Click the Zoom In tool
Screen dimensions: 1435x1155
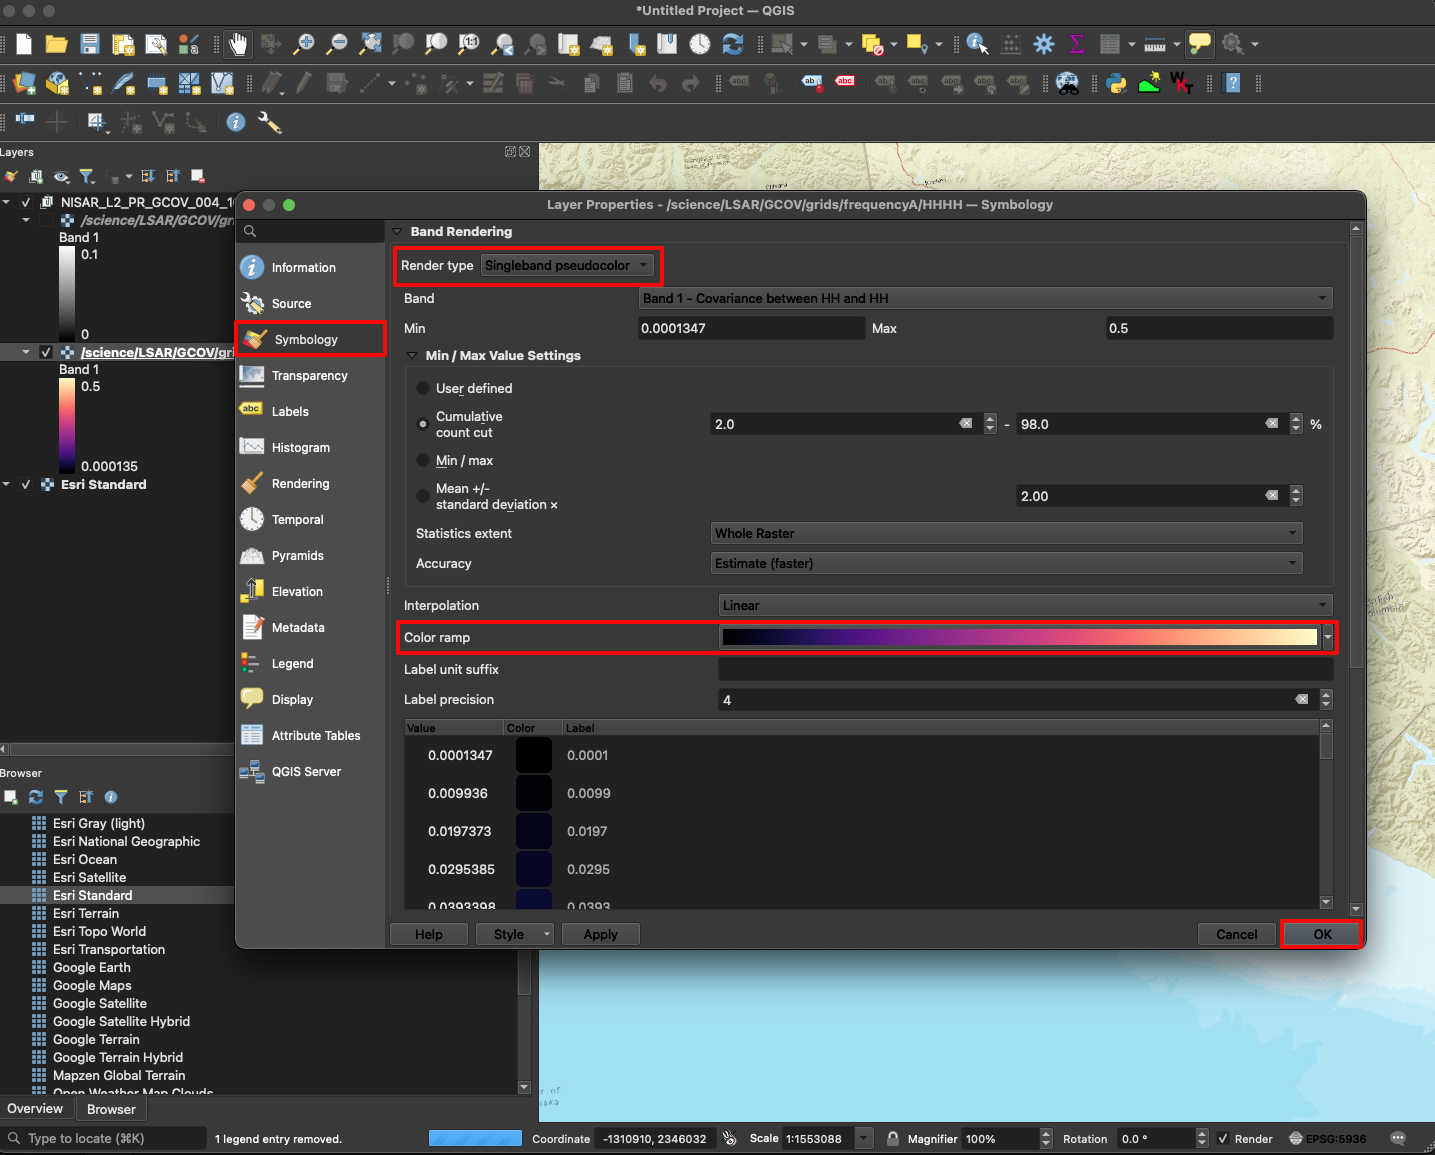click(303, 44)
